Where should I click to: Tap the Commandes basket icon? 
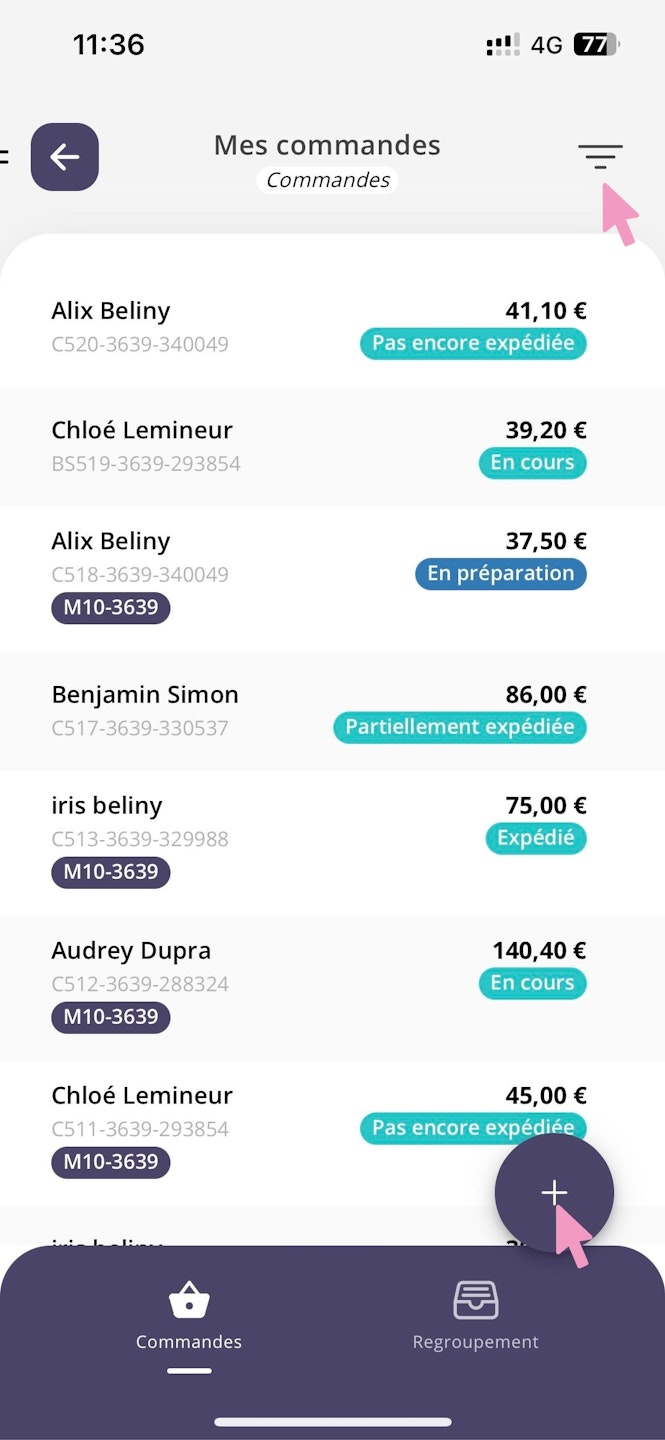[189, 1301]
